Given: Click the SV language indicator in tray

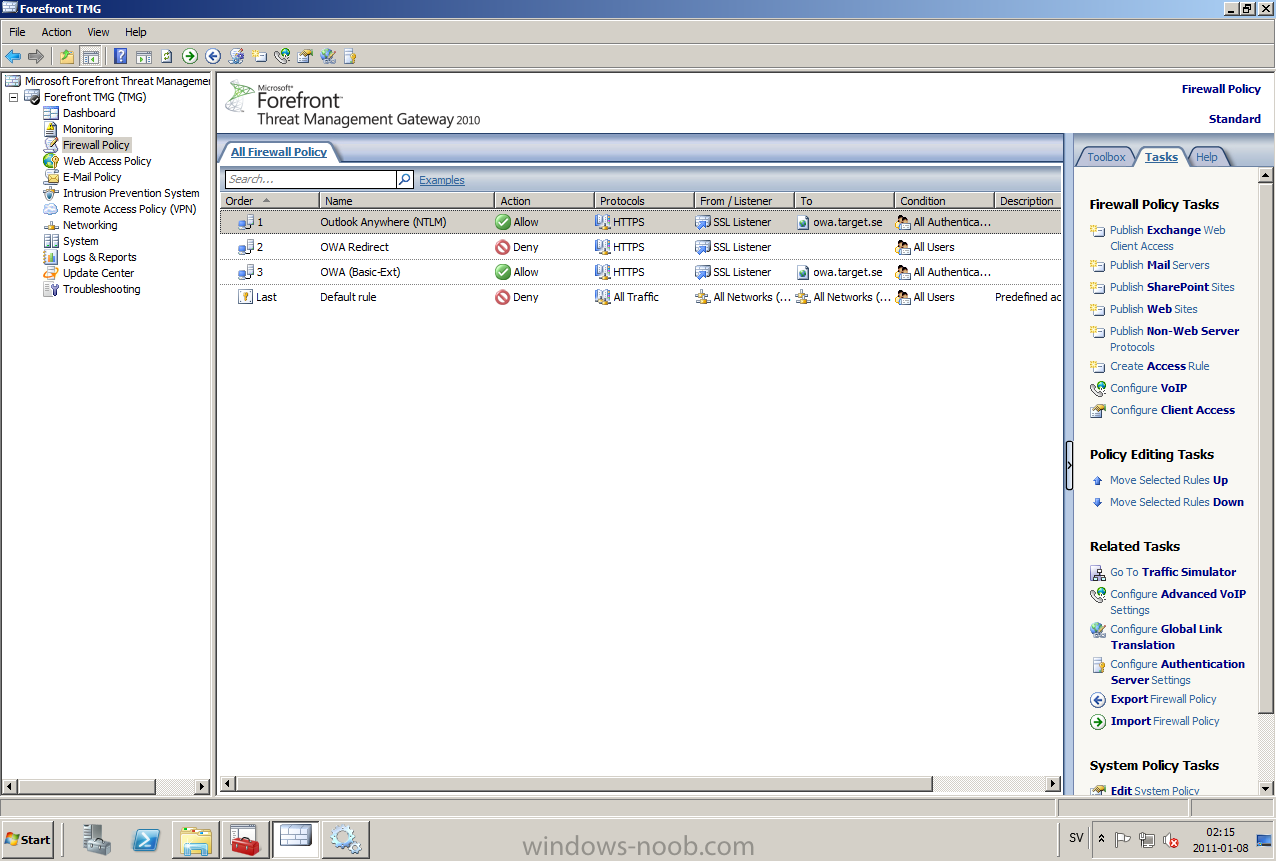Looking at the screenshot, I should 1076,838.
